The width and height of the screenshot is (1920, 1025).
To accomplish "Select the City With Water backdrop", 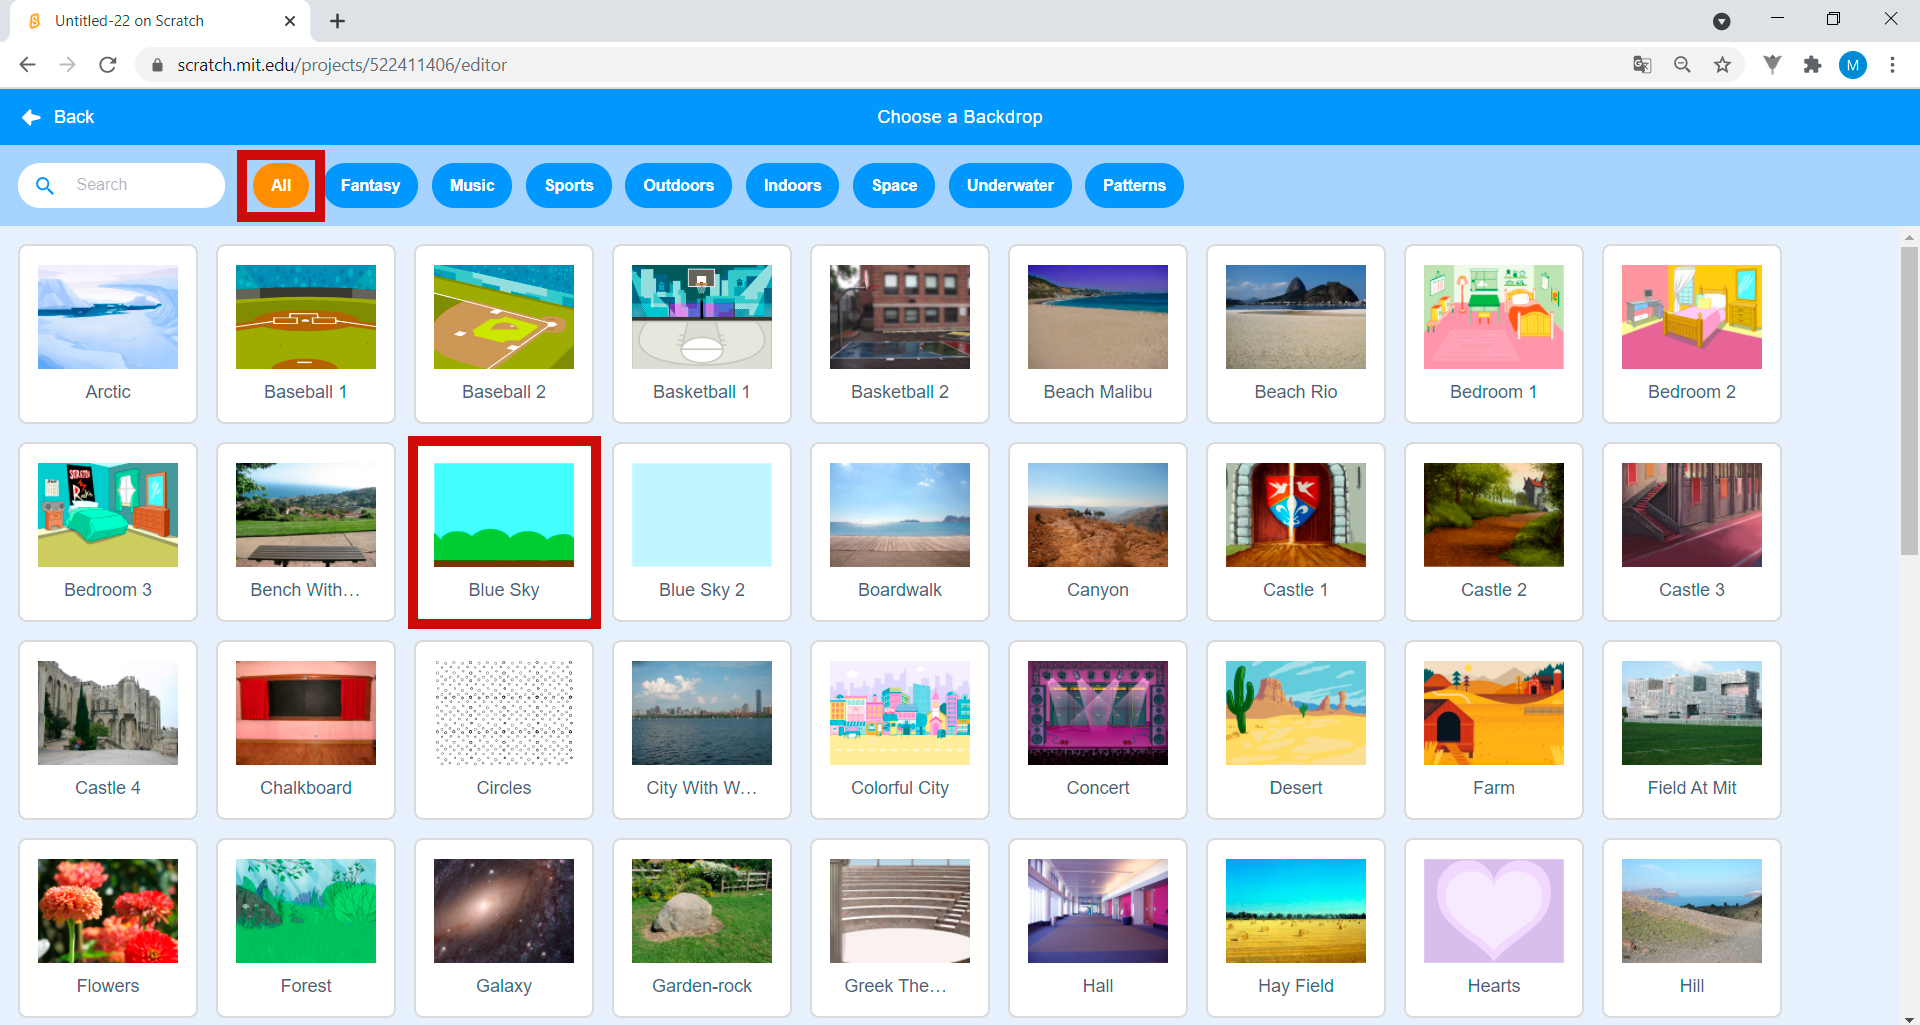I will pyautogui.click(x=702, y=730).
